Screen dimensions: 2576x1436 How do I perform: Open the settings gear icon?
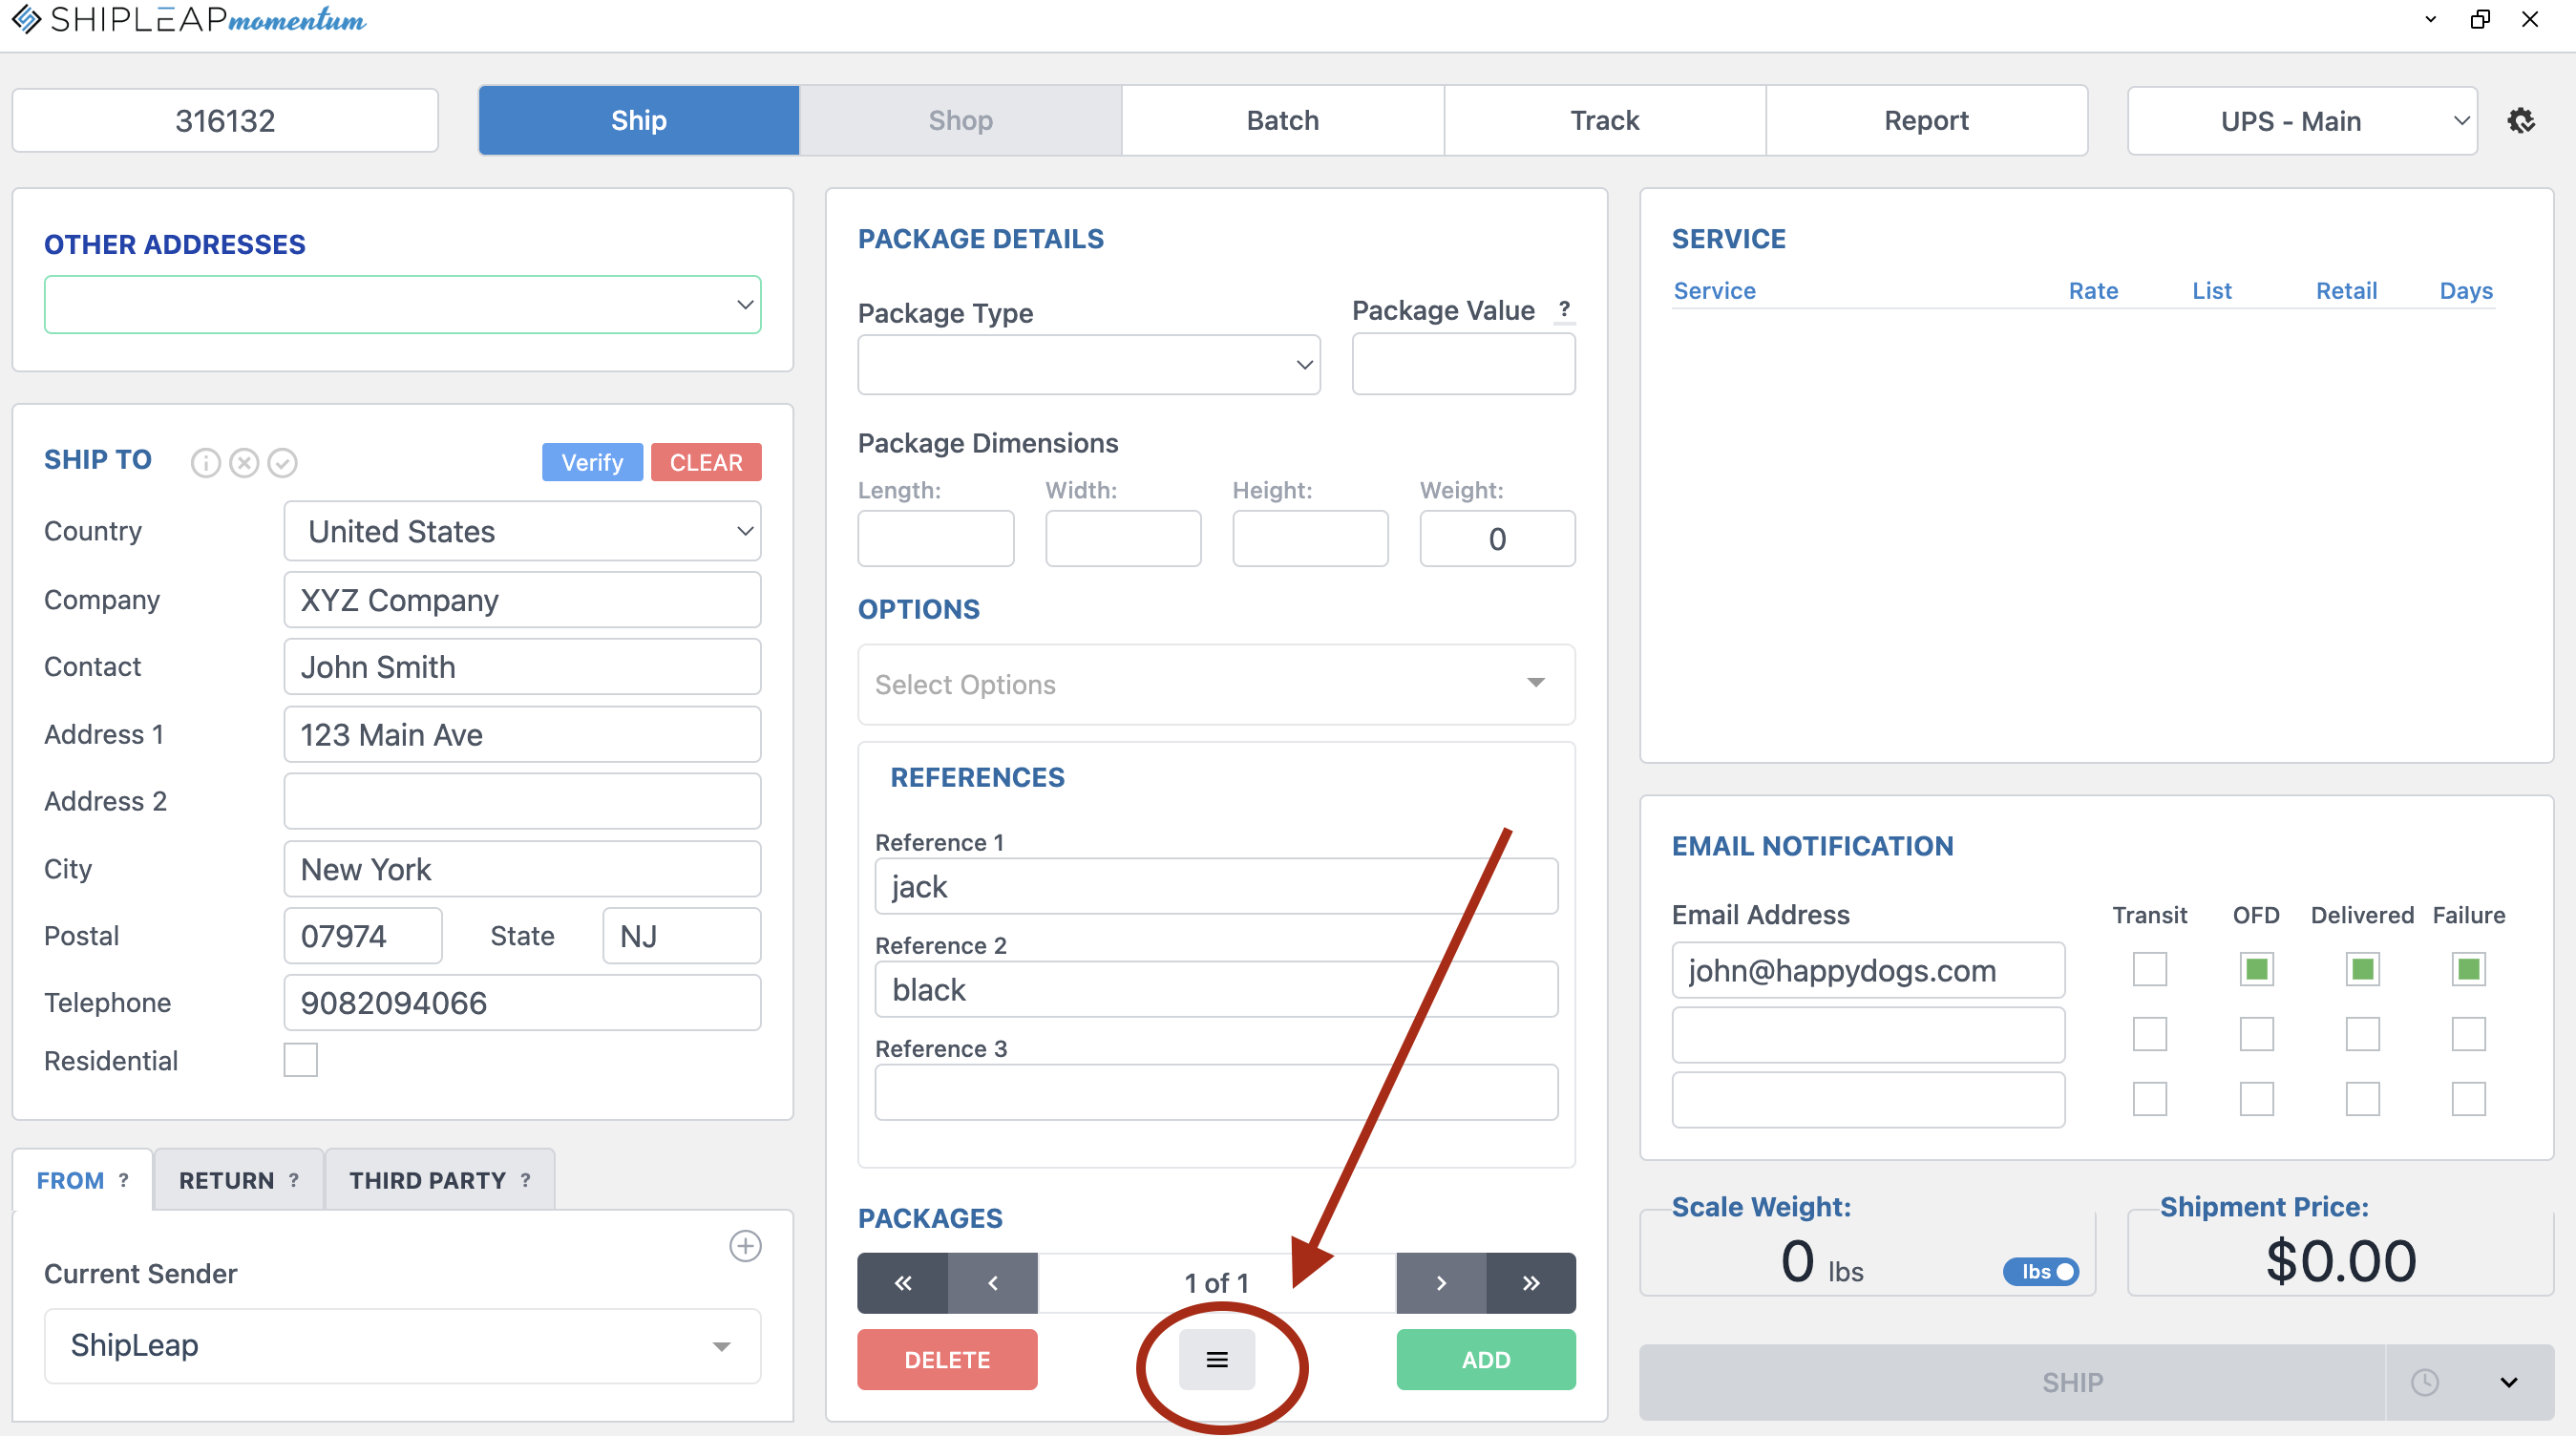(x=2521, y=121)
